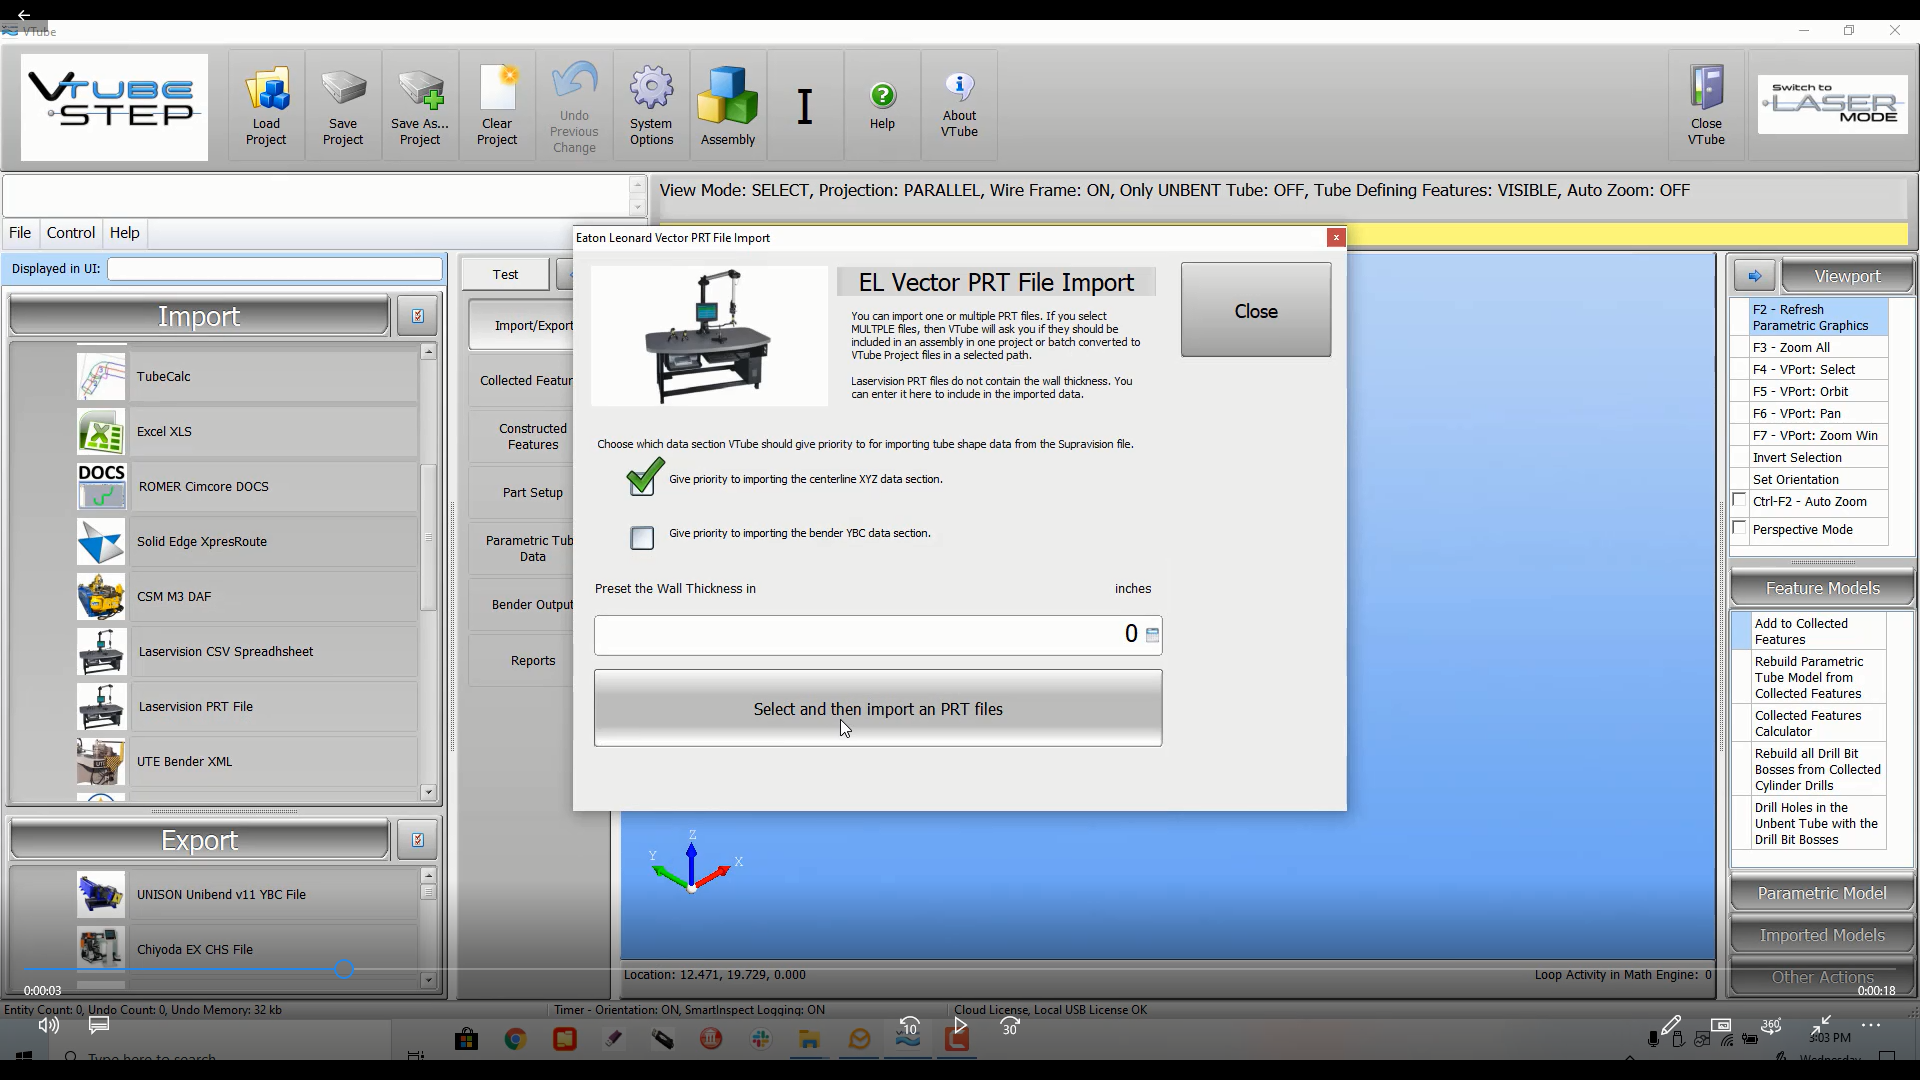
Task: Select ROMER Cimcore DOCS import icon
Action: click(x=101, y=487)
